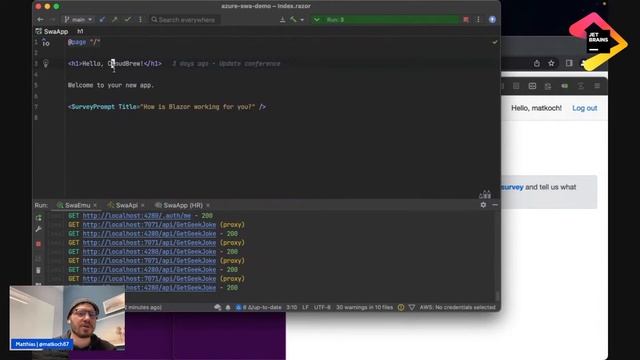Open Run panel settings gear
The image size is (640, 360).
483,205
